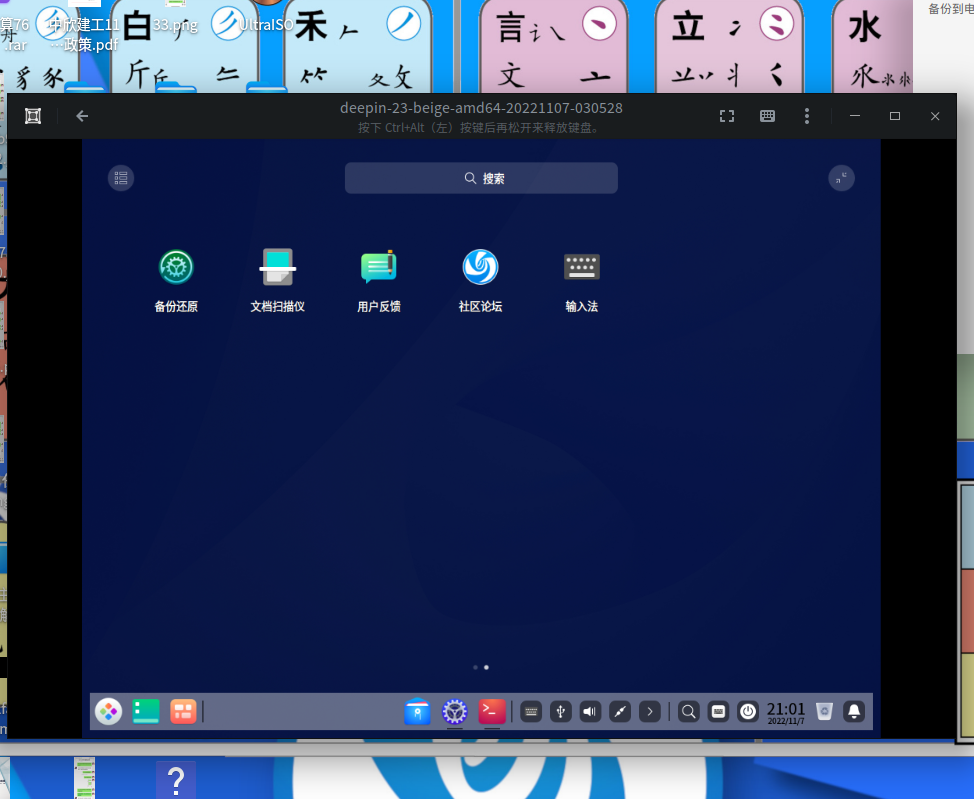Mute the volume icon in the dock tray

tap(589, 711)
